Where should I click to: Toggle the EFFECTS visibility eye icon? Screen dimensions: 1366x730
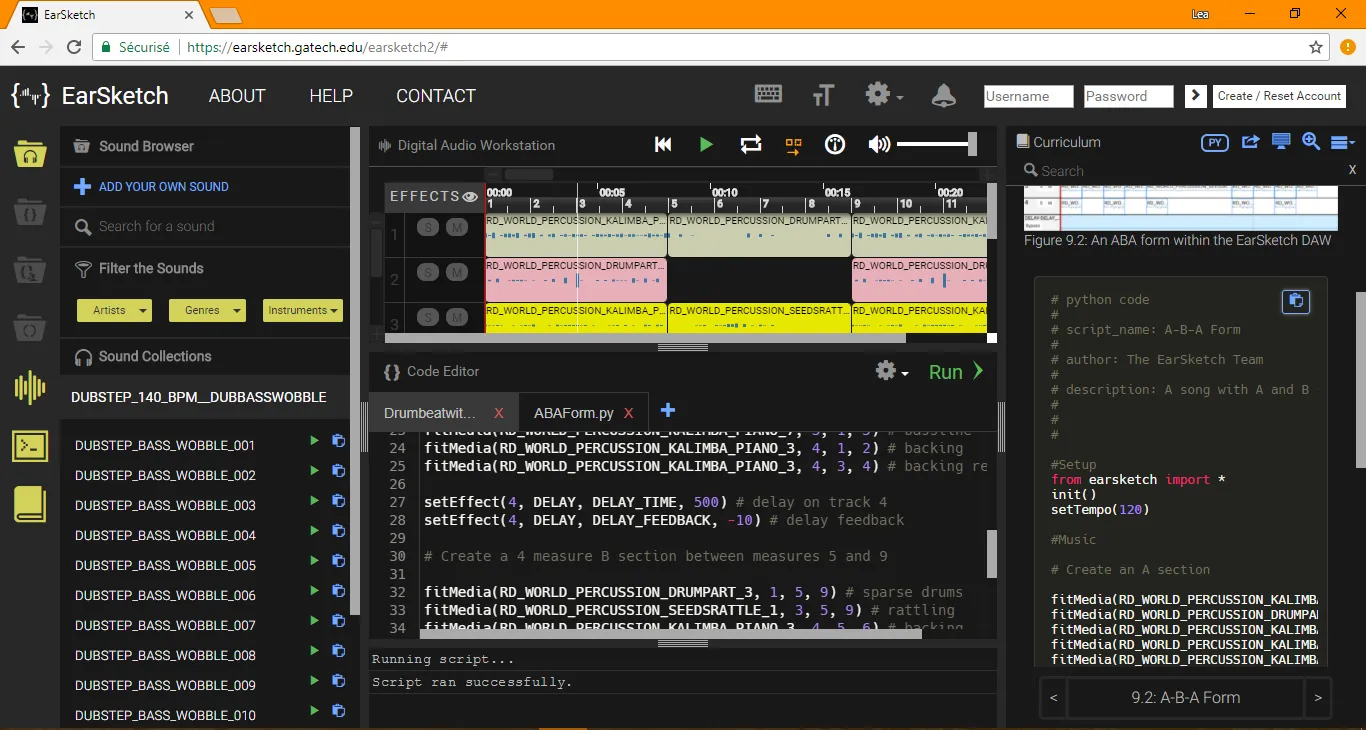[470, 196]
